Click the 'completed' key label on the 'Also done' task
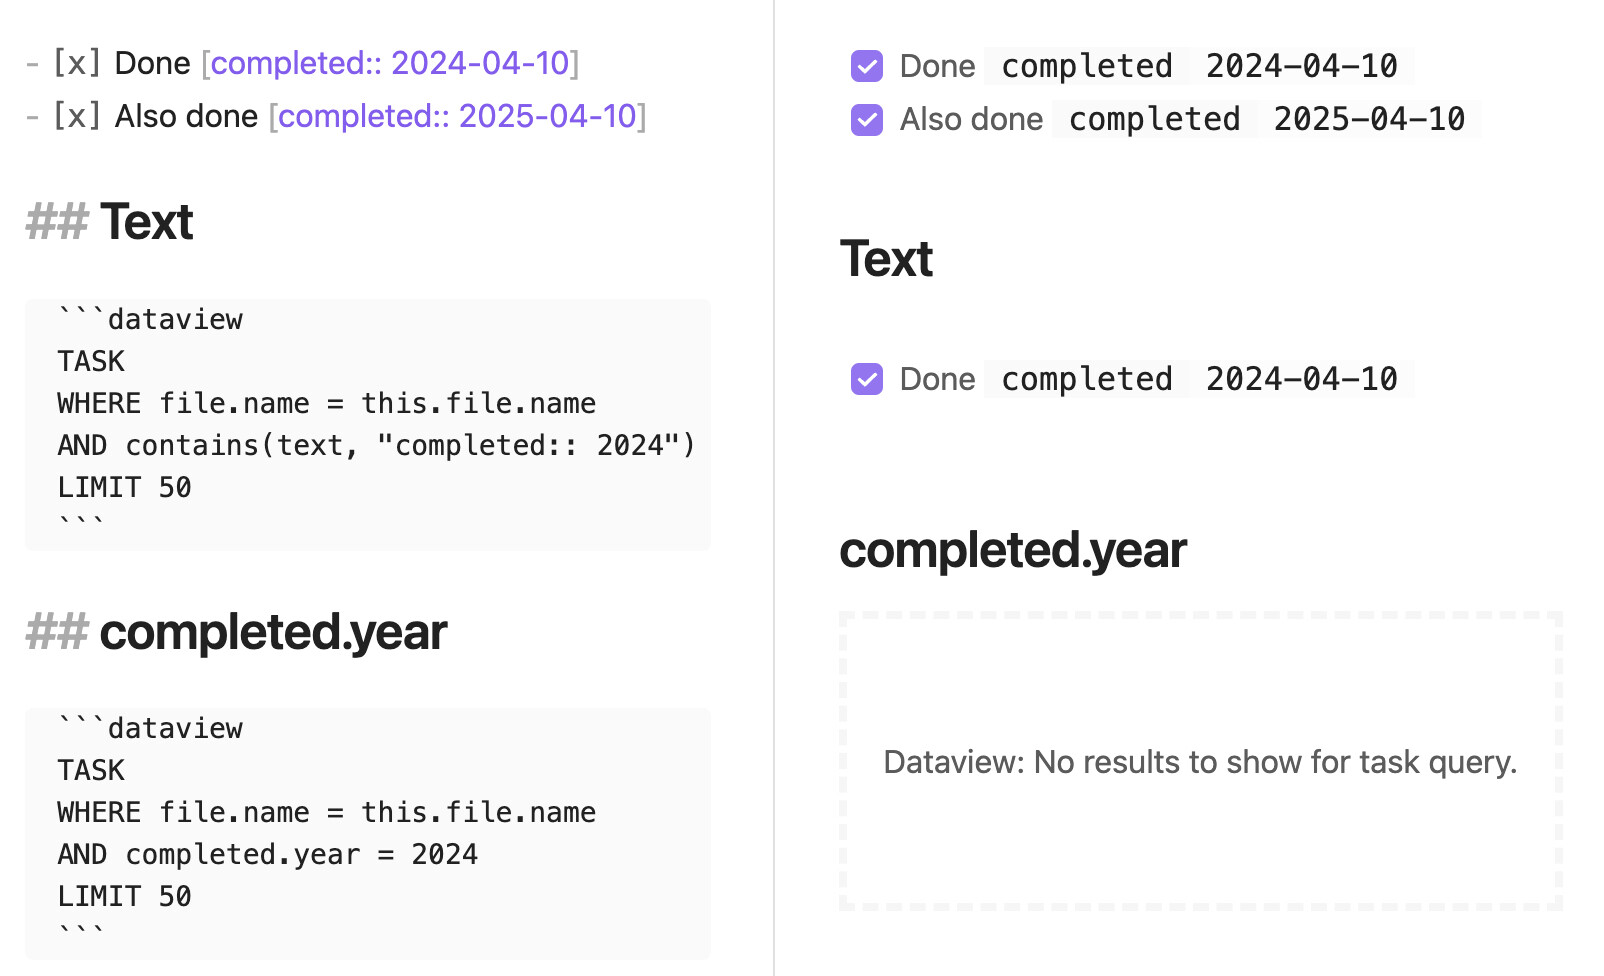The width and height of the screenshot is (1604, 976). pyautogui.click(x=1155, y=119)
